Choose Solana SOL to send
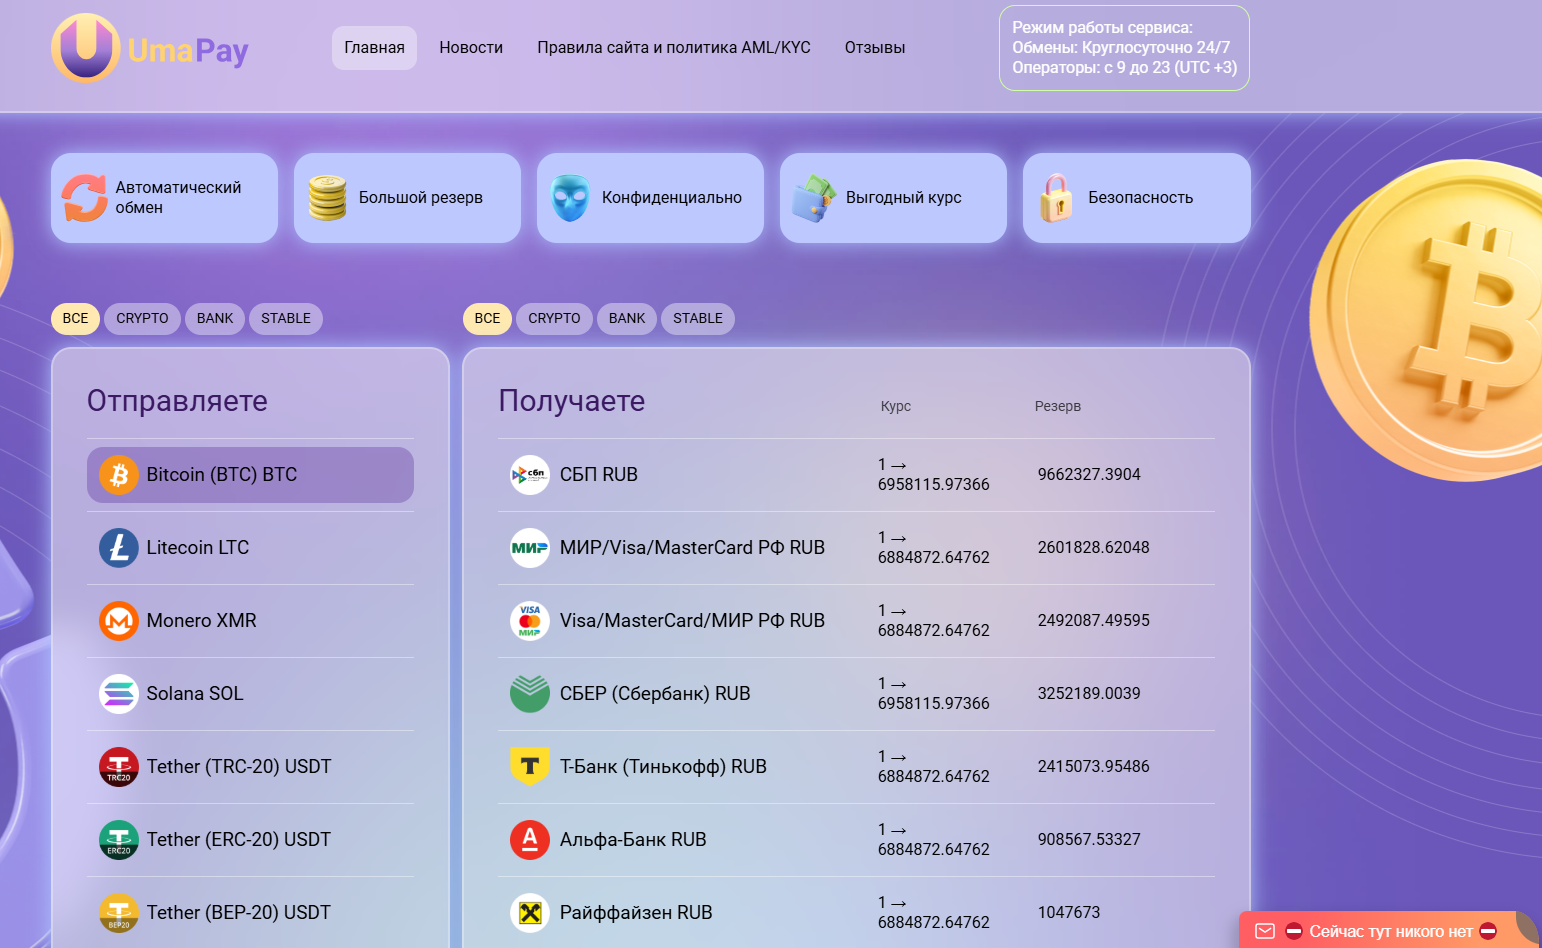Screen dimensions: 1542x948 tap(250, 694)
